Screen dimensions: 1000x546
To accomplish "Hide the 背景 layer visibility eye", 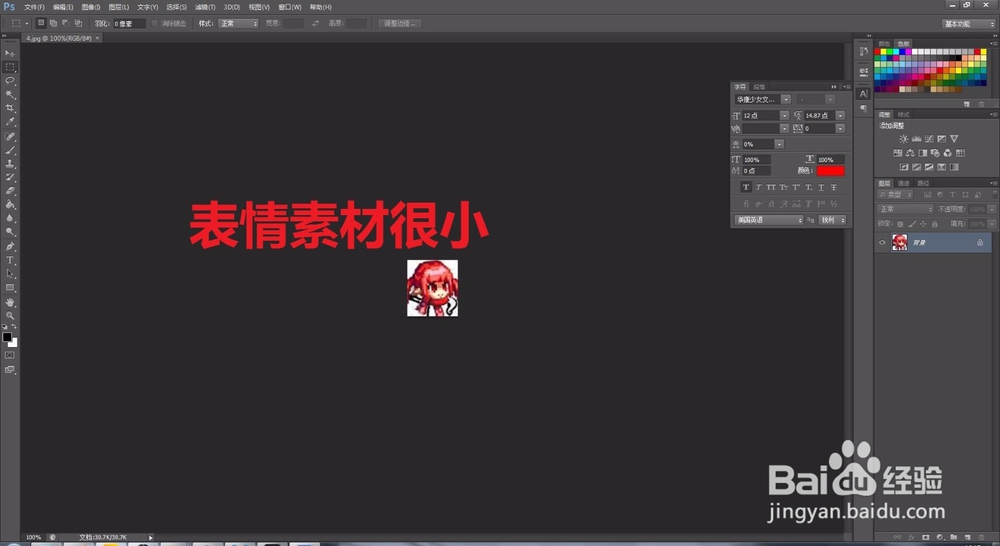I will (882, 242).
